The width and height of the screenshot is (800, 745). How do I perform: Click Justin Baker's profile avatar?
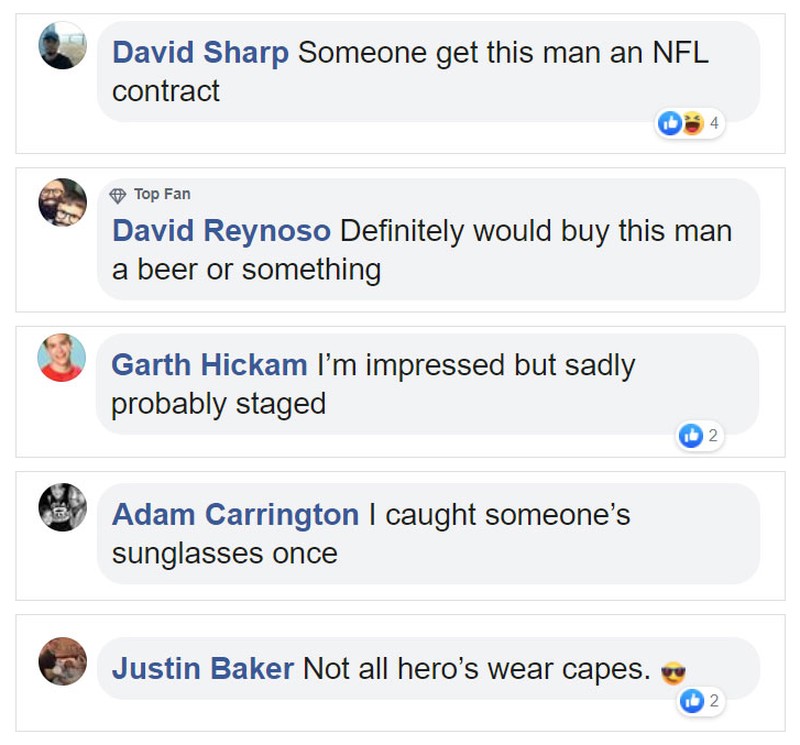pos(62,661)
